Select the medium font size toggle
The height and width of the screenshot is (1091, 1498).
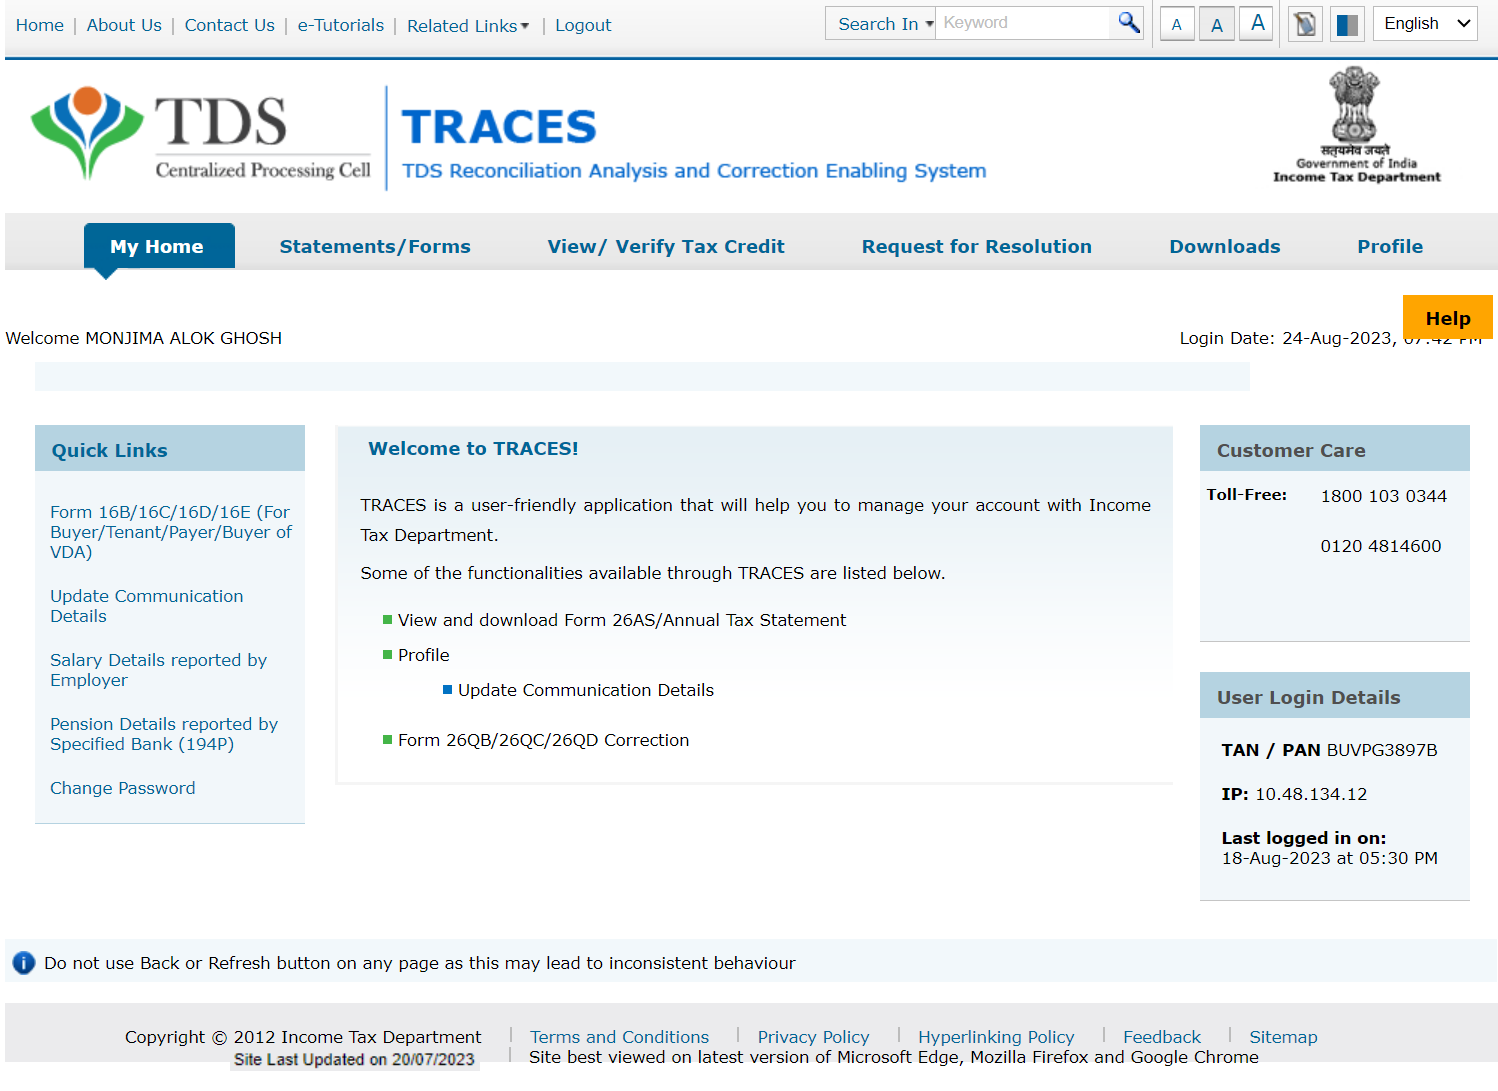pos(1216,23)
